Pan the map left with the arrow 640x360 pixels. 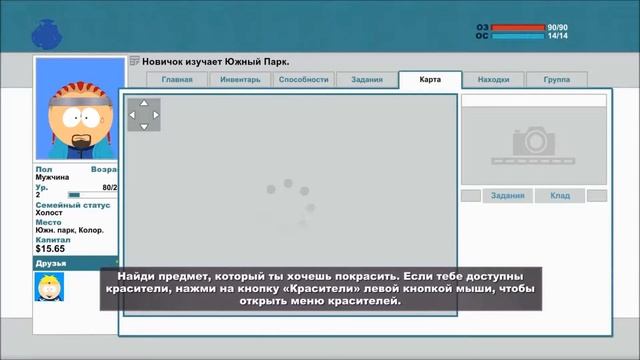[132, 115]
